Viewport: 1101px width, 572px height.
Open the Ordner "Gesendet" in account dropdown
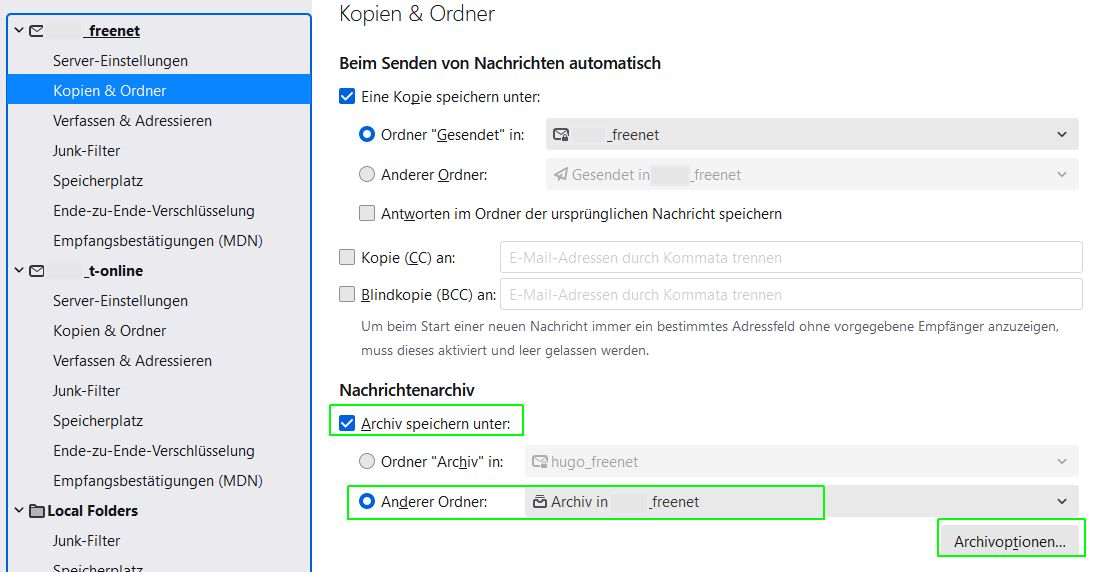[x=811, y=134]
